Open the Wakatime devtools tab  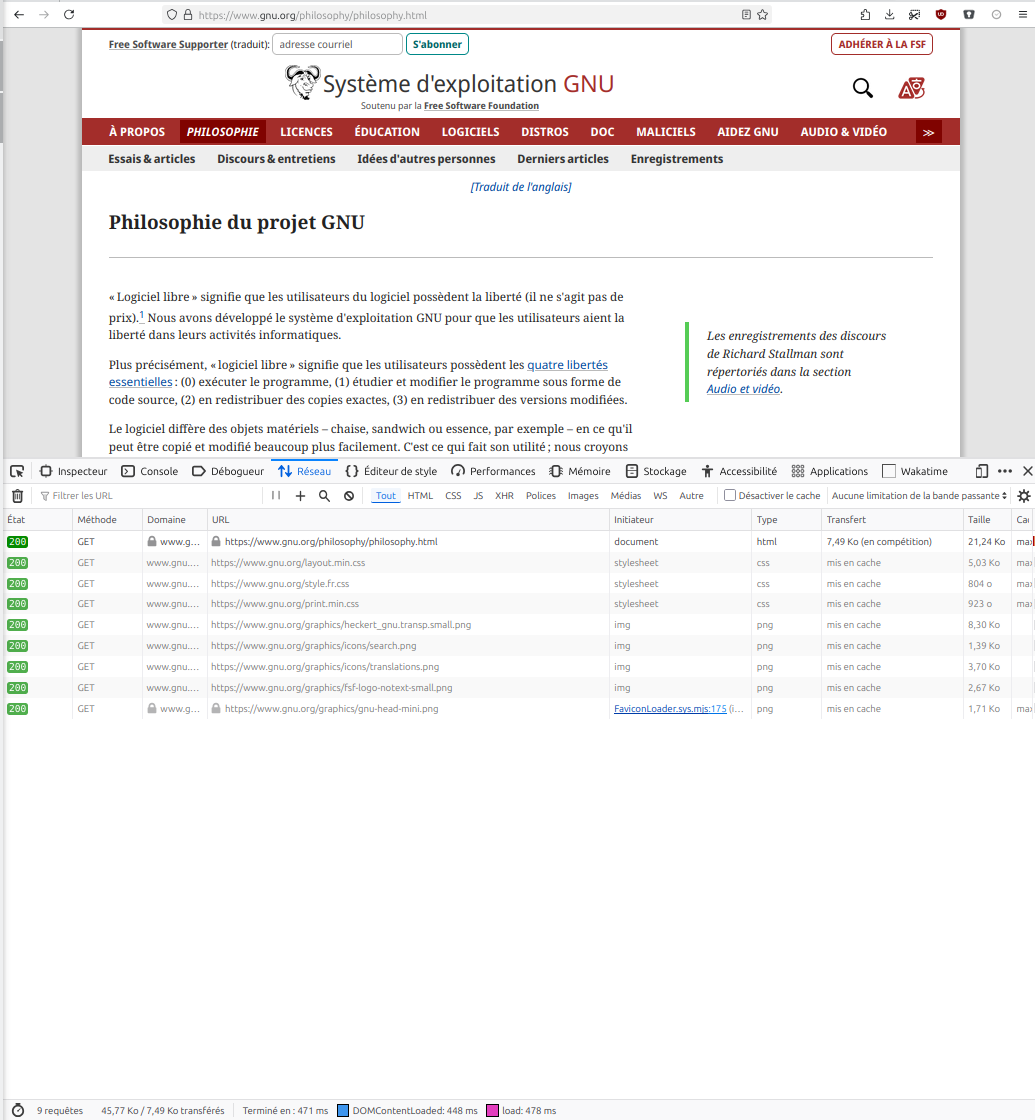pyautogui.click(x=915, y=471)
